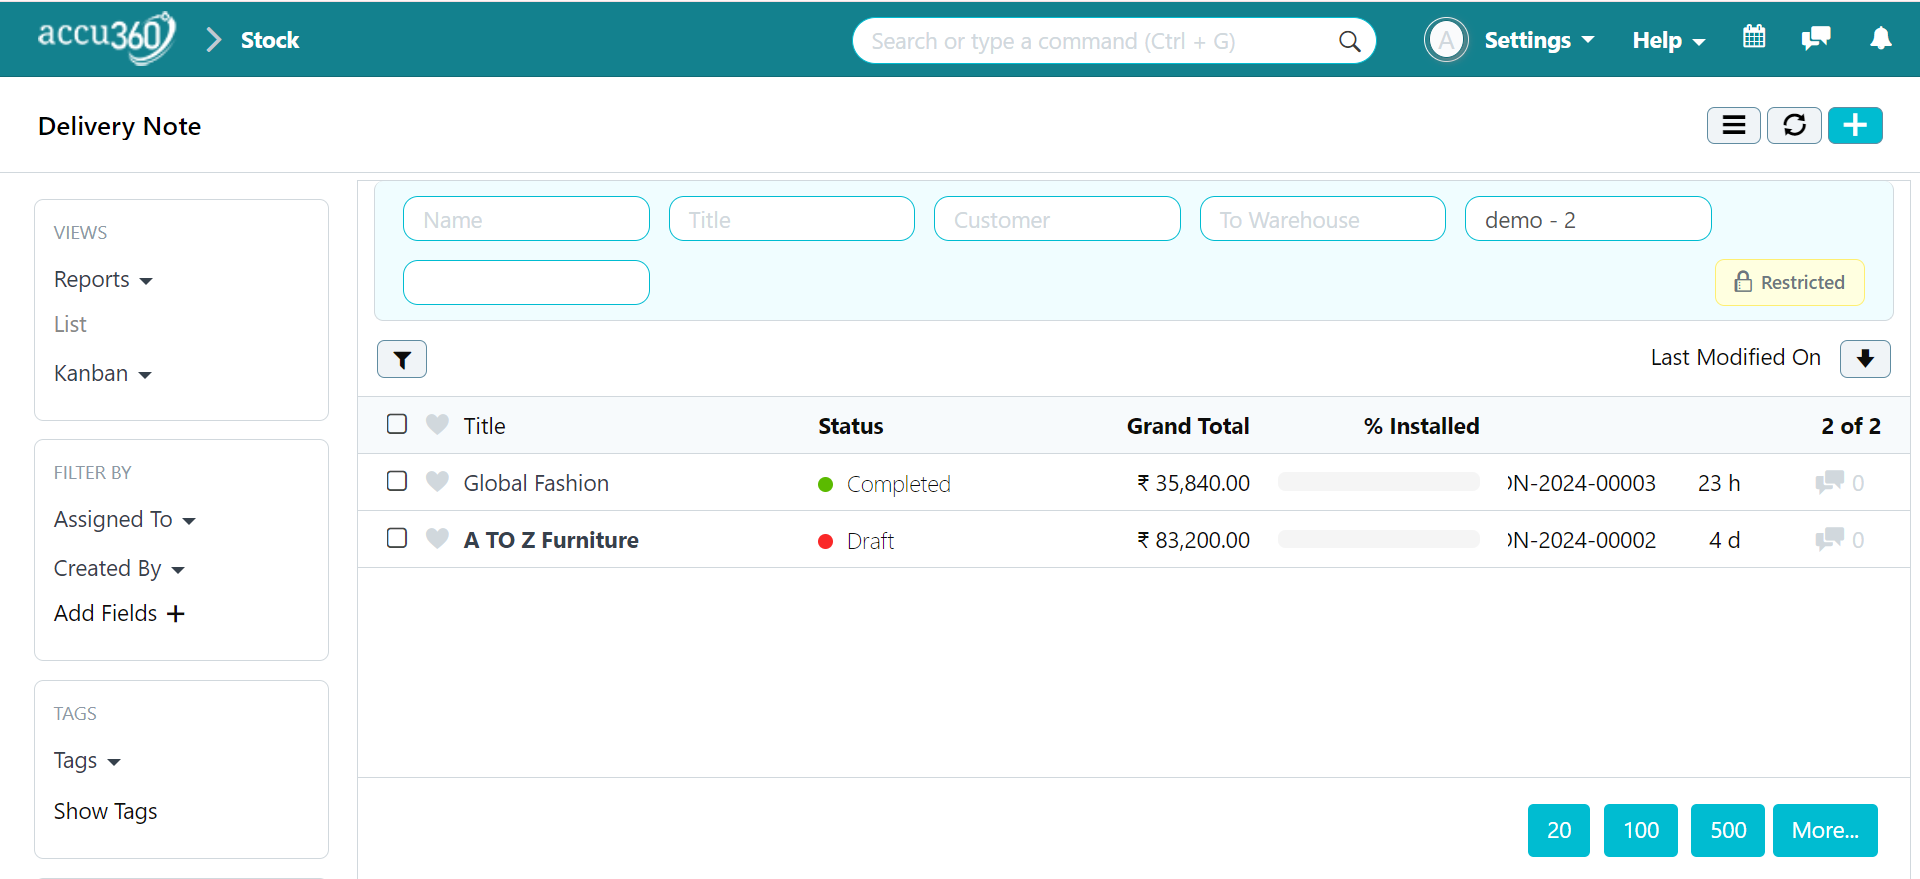Expand the Reports views dropdown
Screen dimensions: 1920x879
coord(103,280)
